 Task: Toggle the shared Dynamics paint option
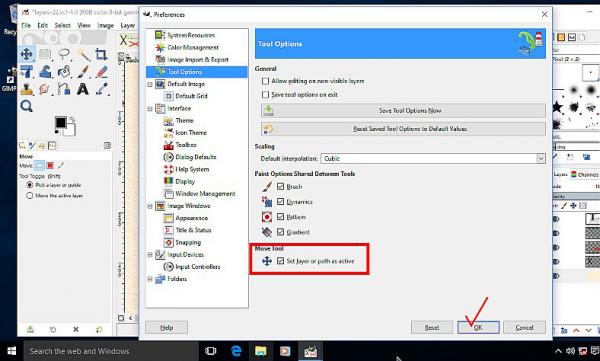[x=280, y=201]
